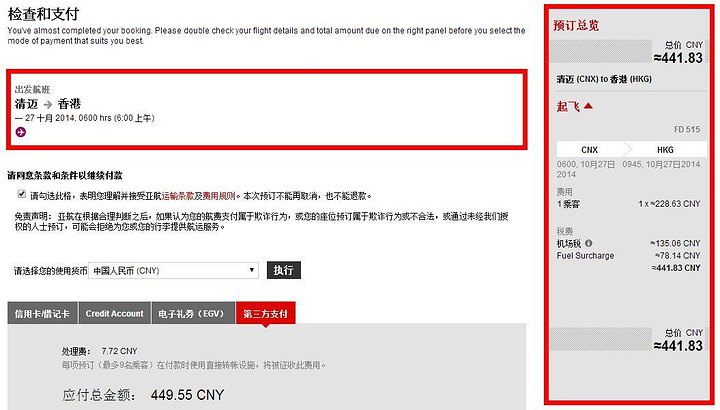Click the 起飞 heading in booking summary
The width and height of the screenshot is (720, 410).
pos(568,107)
